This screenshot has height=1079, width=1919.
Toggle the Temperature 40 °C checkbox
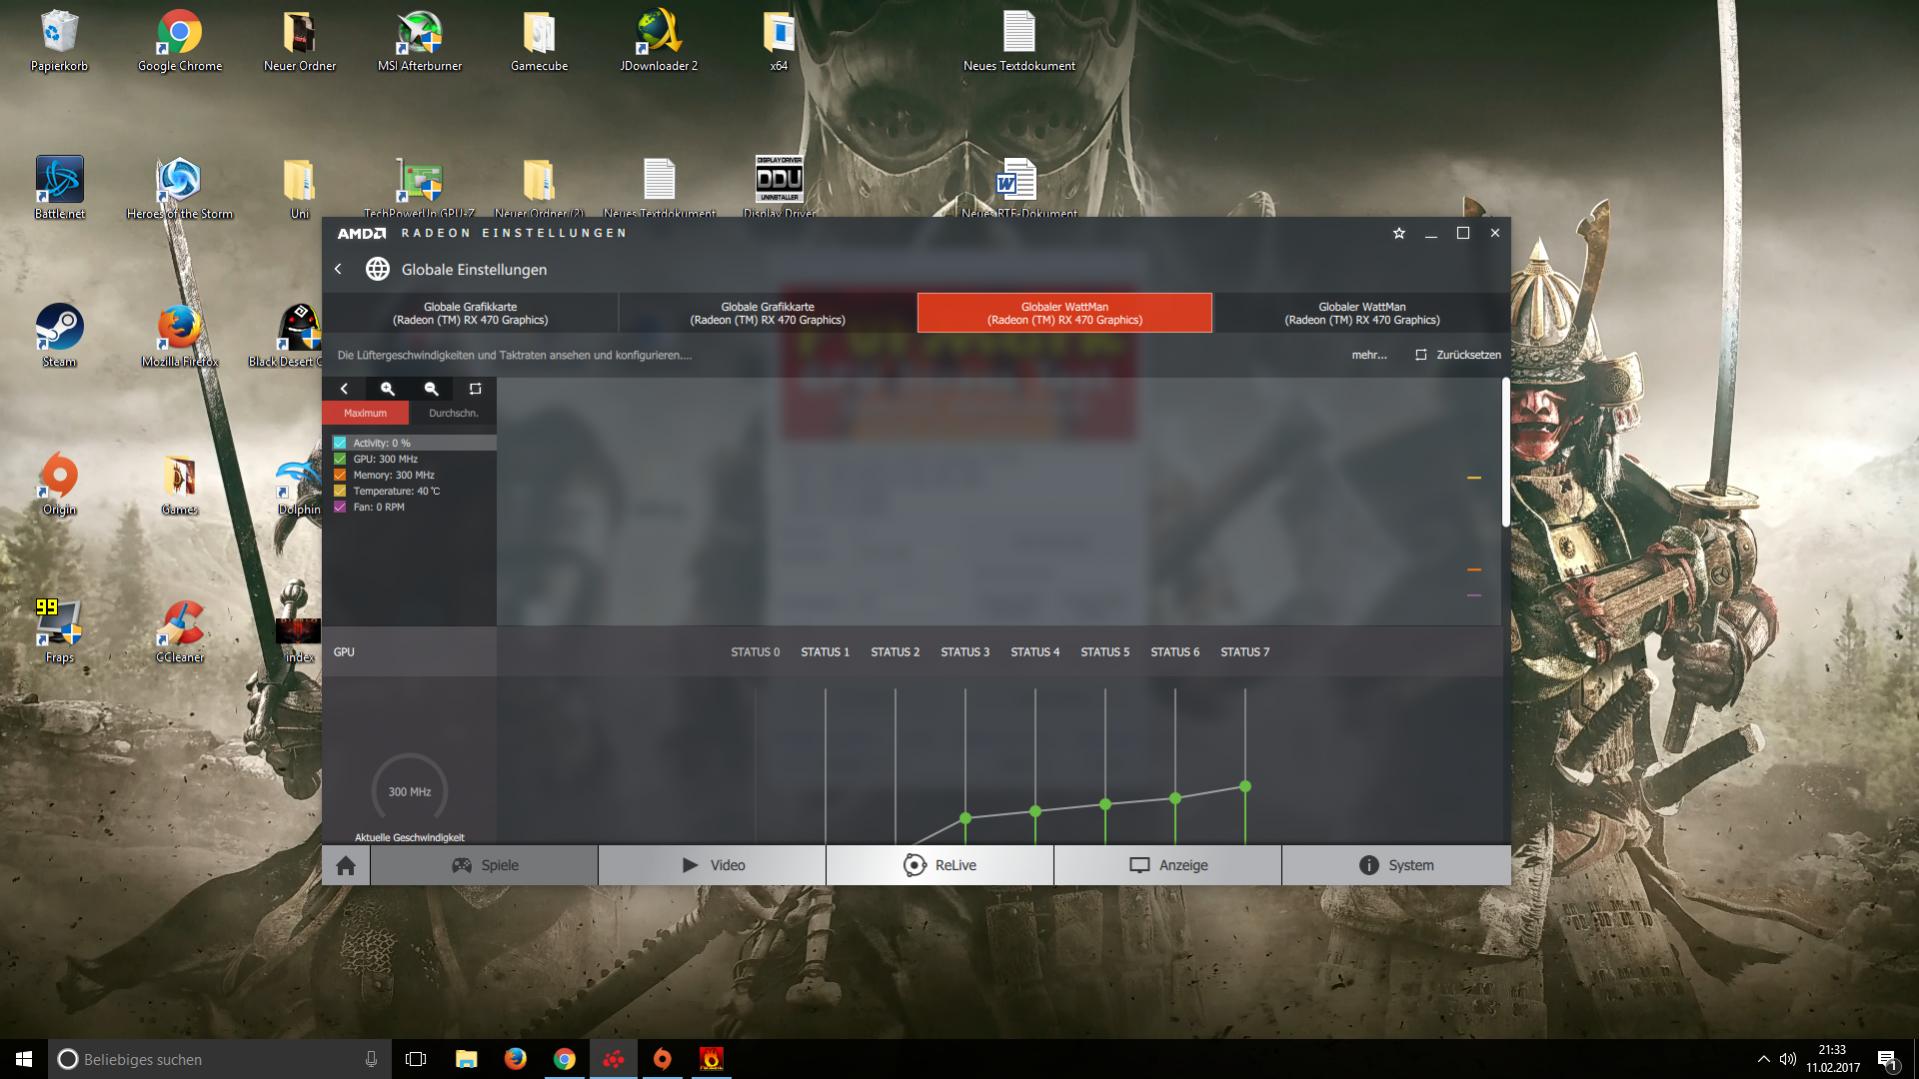[340, 491]
